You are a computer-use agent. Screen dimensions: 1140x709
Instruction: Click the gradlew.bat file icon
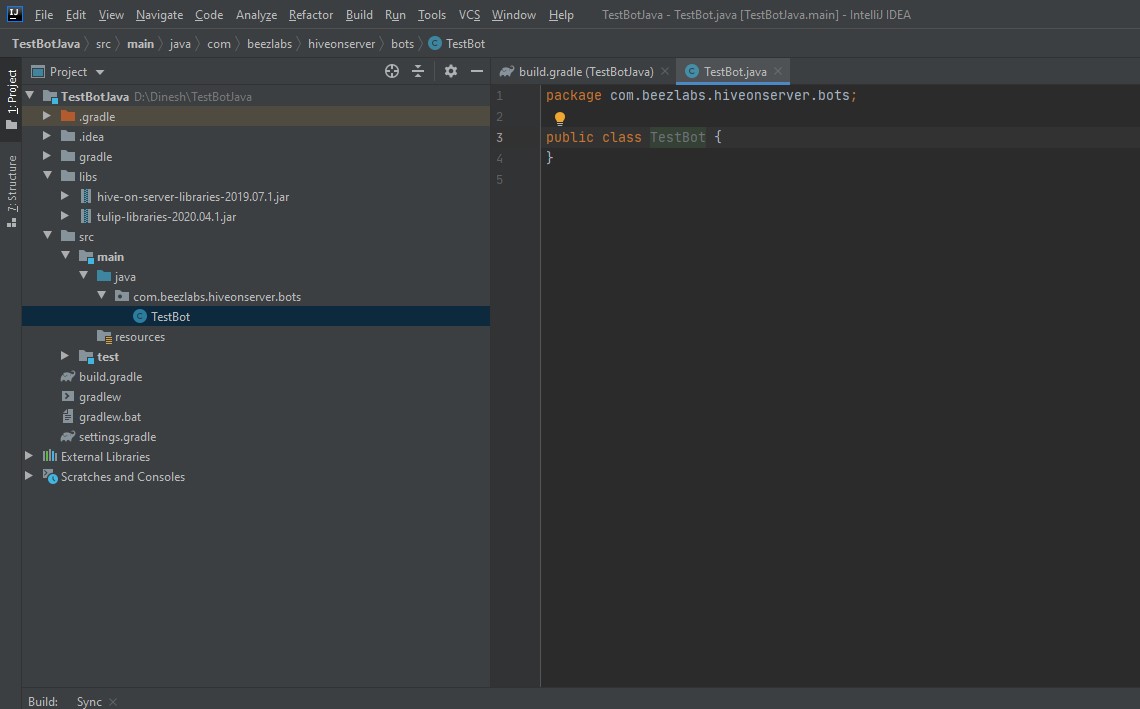tap(68, 417)
